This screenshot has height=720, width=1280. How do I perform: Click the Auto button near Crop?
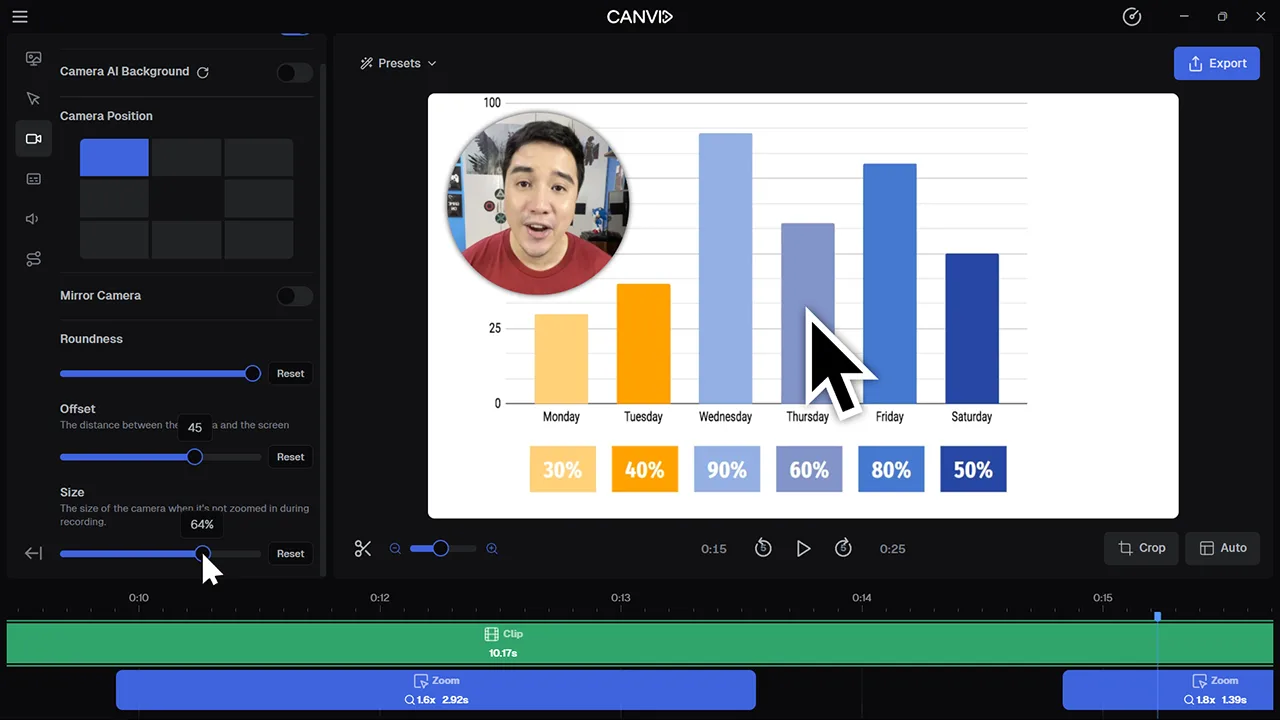point(1222,548)
